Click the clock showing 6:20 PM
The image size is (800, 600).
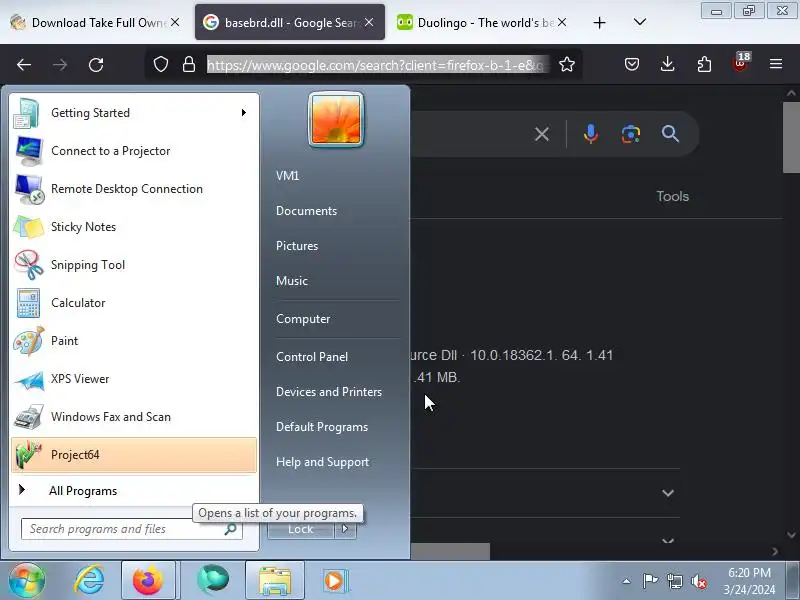pyautogui.click(x=749, y=572)
